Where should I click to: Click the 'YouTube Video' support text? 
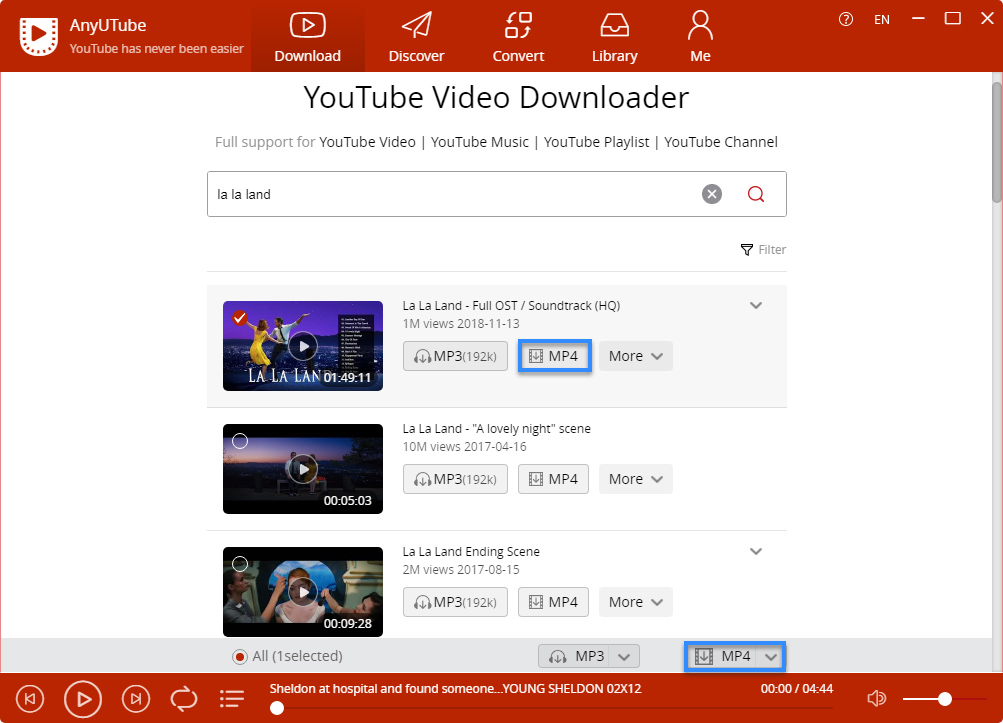tap(367, 142)
